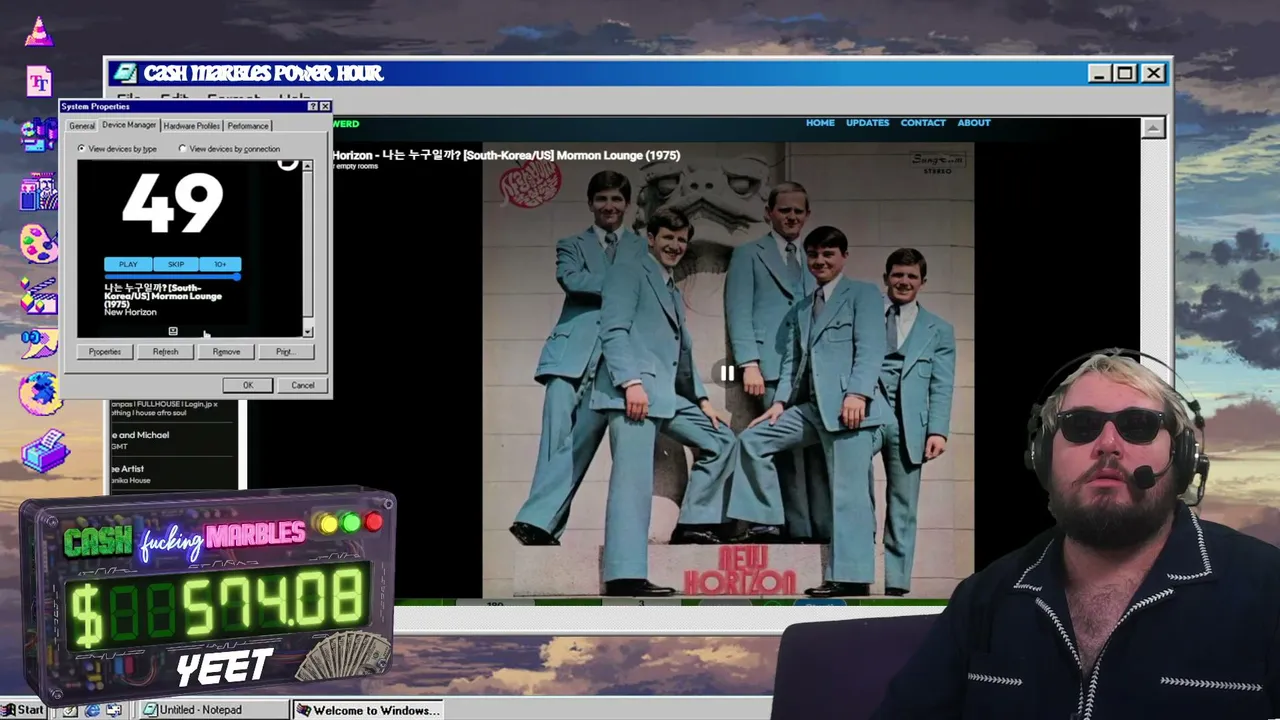The image size is (1280, 720).
Task: Open the ABOUT page link
Action: pos(974,123)
